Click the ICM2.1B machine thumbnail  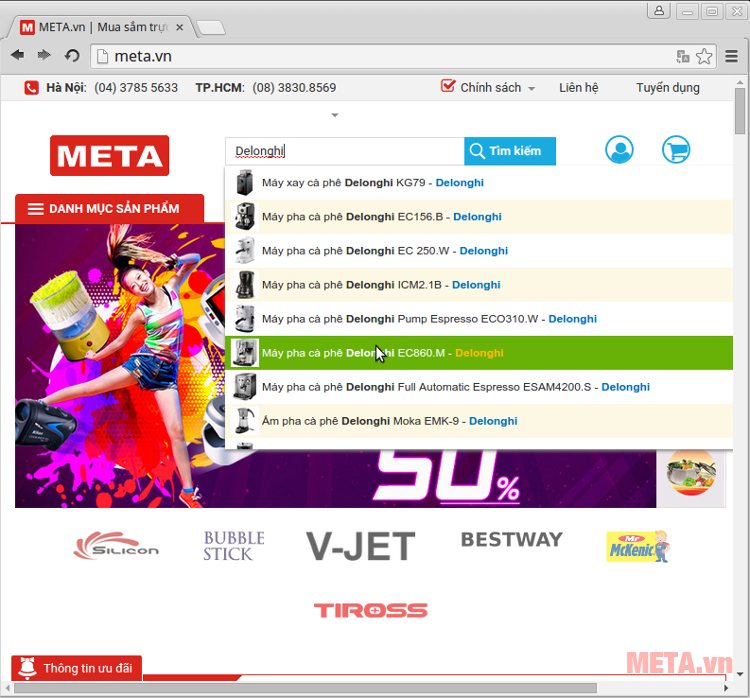click(245, 285)
